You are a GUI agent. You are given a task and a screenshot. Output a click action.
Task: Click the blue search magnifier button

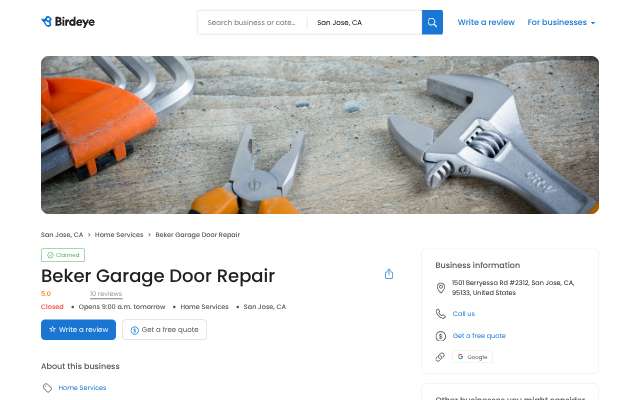coord(432,22)
